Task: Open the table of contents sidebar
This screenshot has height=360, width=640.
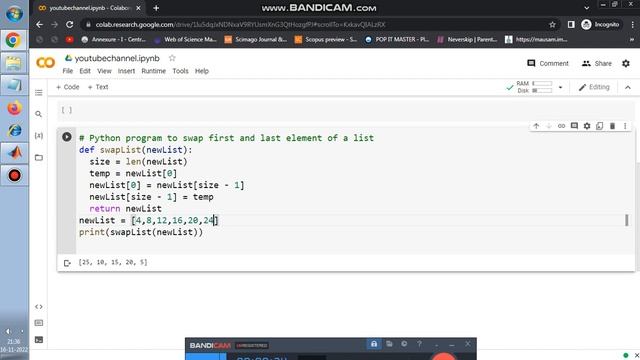Action: point(39,93)
